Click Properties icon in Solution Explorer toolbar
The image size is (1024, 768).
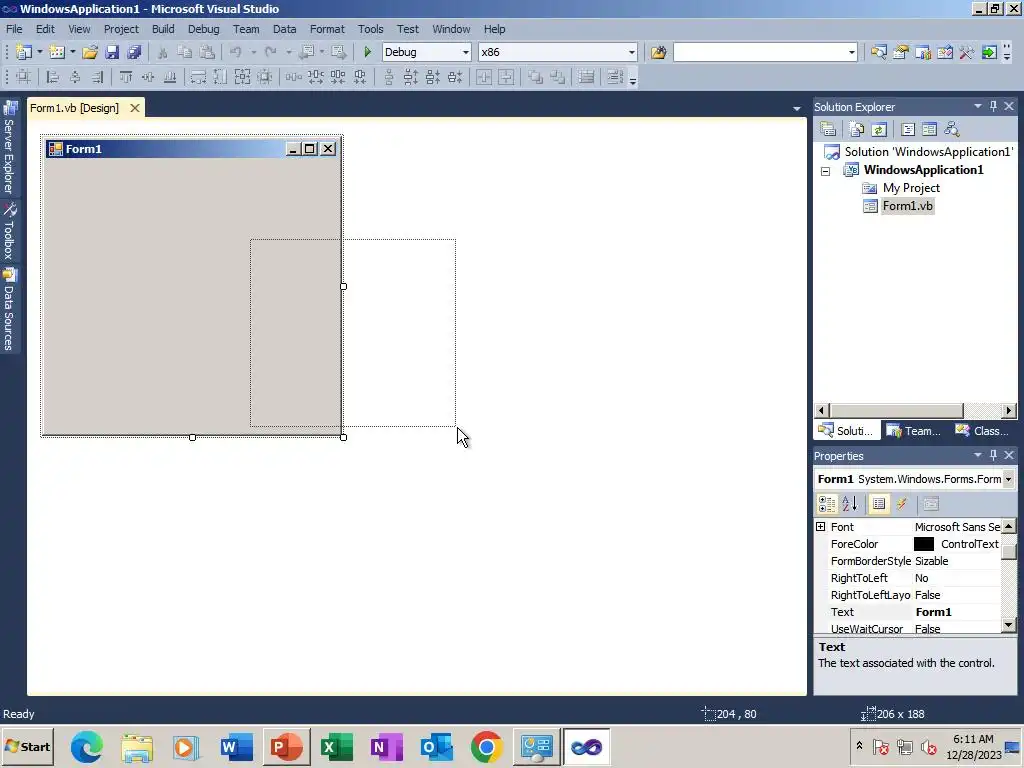pos(828,129)
